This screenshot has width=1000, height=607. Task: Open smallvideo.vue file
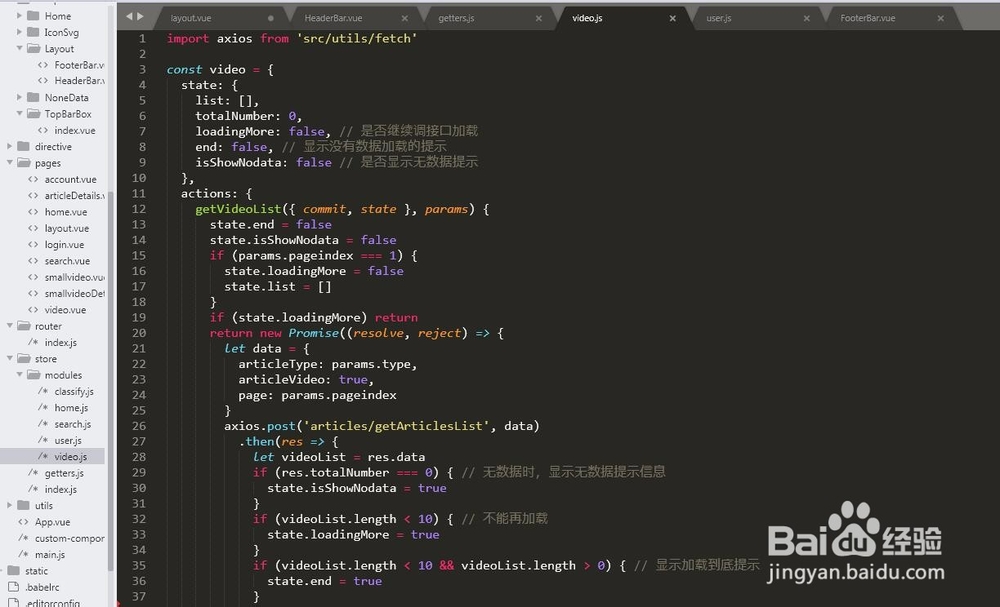tap(75, 277)
